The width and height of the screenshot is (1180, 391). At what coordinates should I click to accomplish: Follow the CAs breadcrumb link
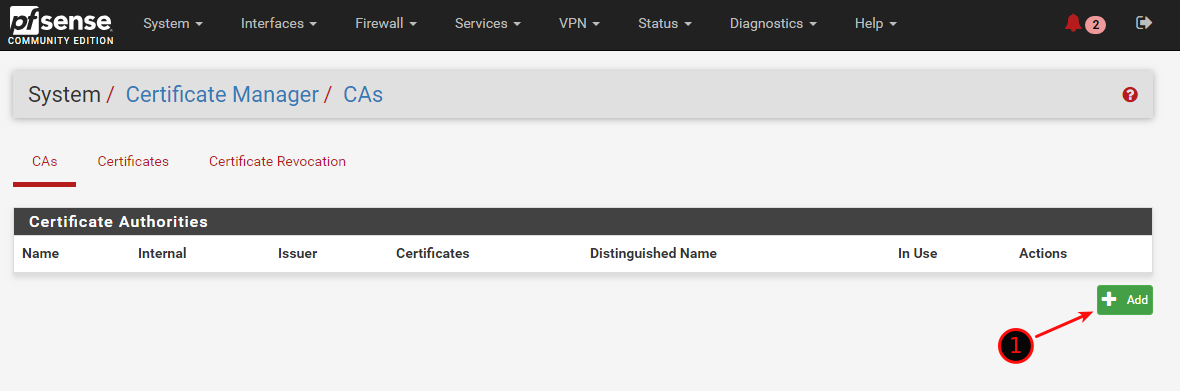click(363, 95)
